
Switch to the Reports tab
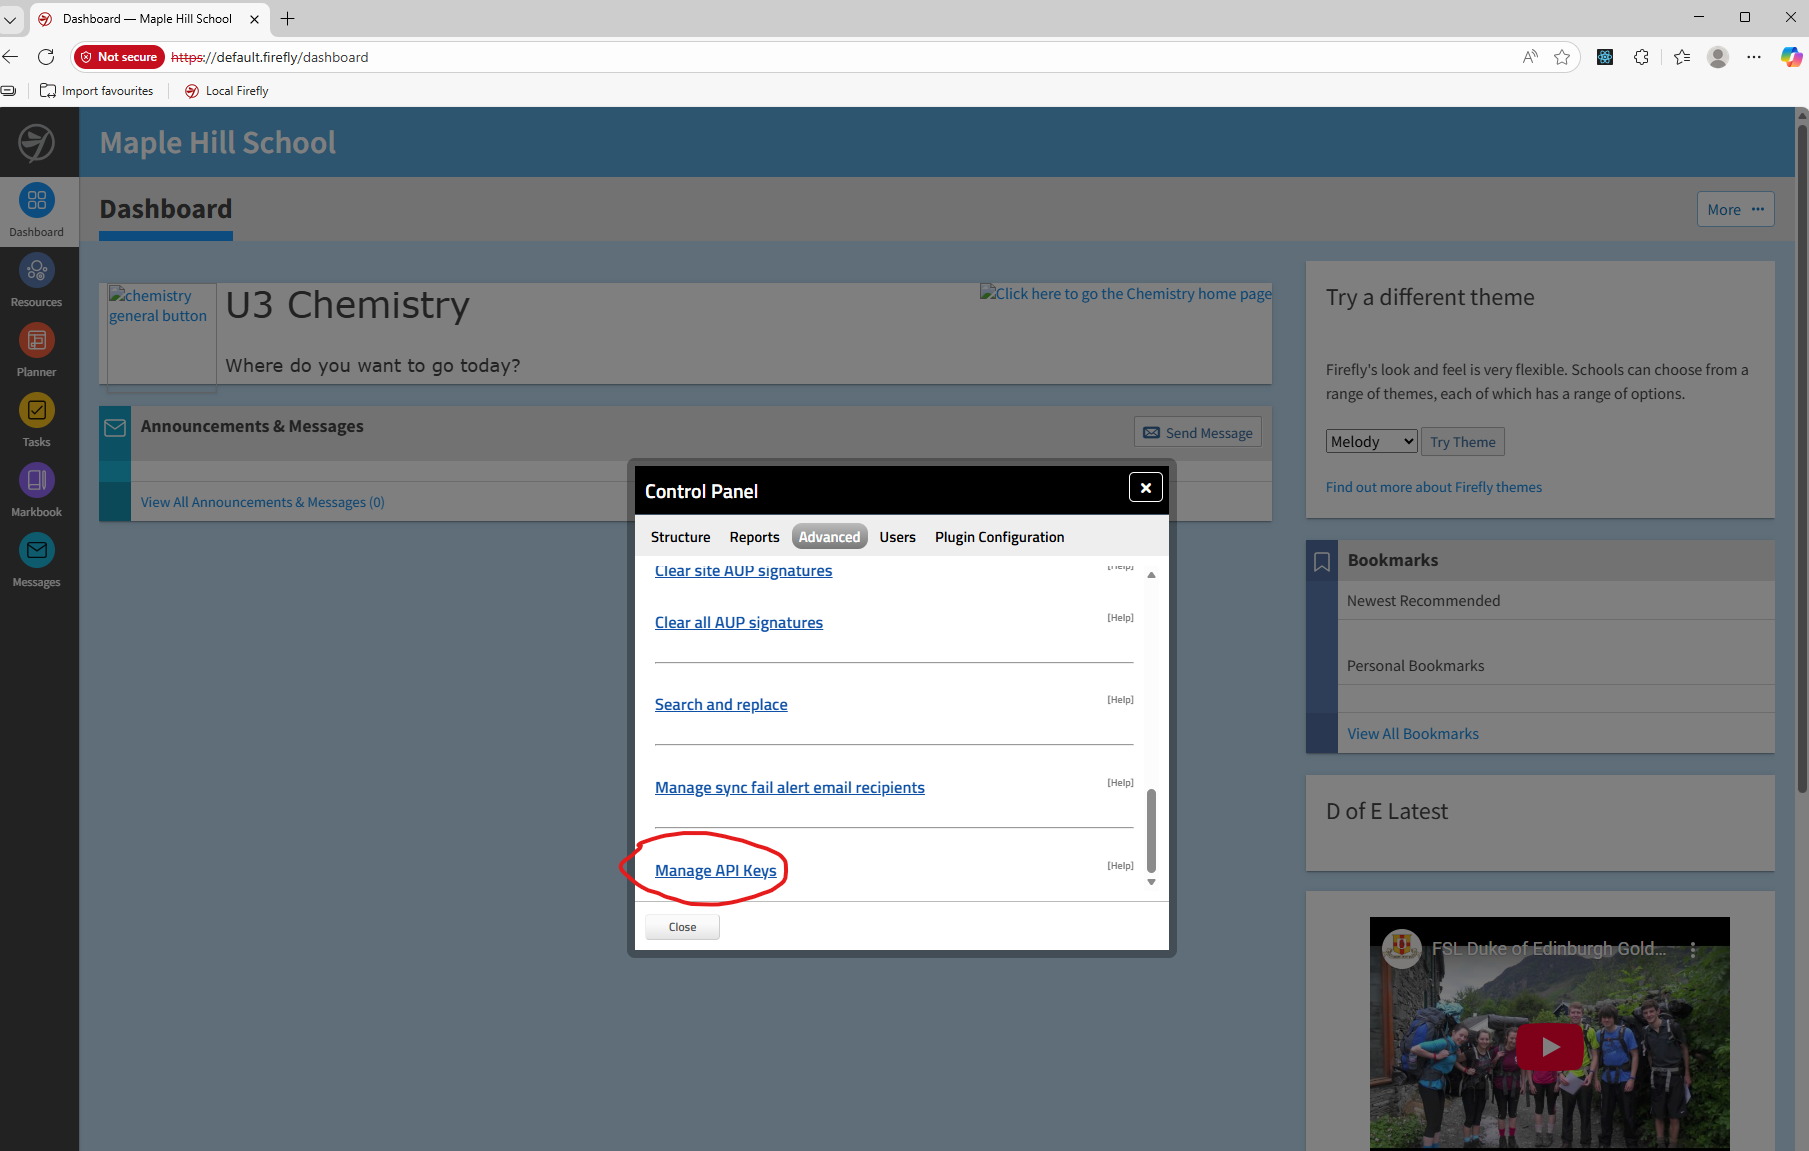pyautogui.click(x=754, y=537)
